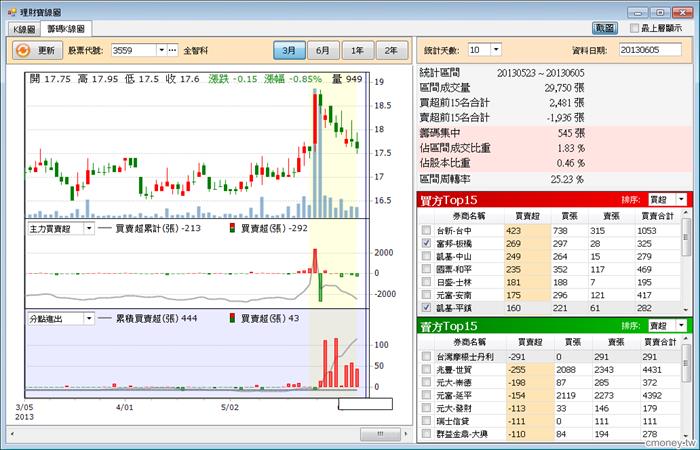Click the 累積買賣超(張) 444 line legend
Image resolution: width=700 pixels, height=450 pixels.
coord(104,318)
